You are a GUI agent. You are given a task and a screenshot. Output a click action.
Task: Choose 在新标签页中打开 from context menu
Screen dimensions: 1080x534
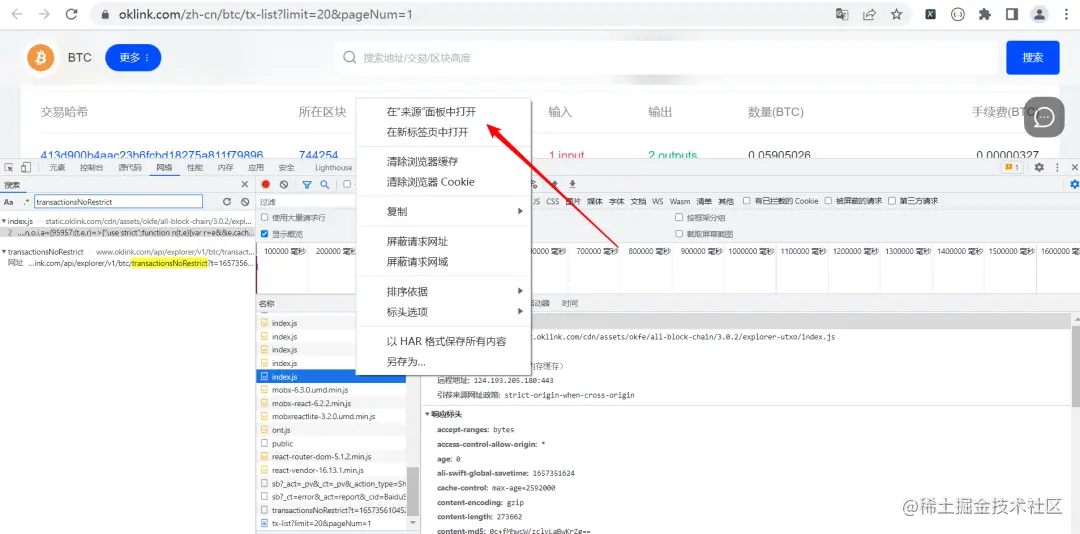point(443,132)
